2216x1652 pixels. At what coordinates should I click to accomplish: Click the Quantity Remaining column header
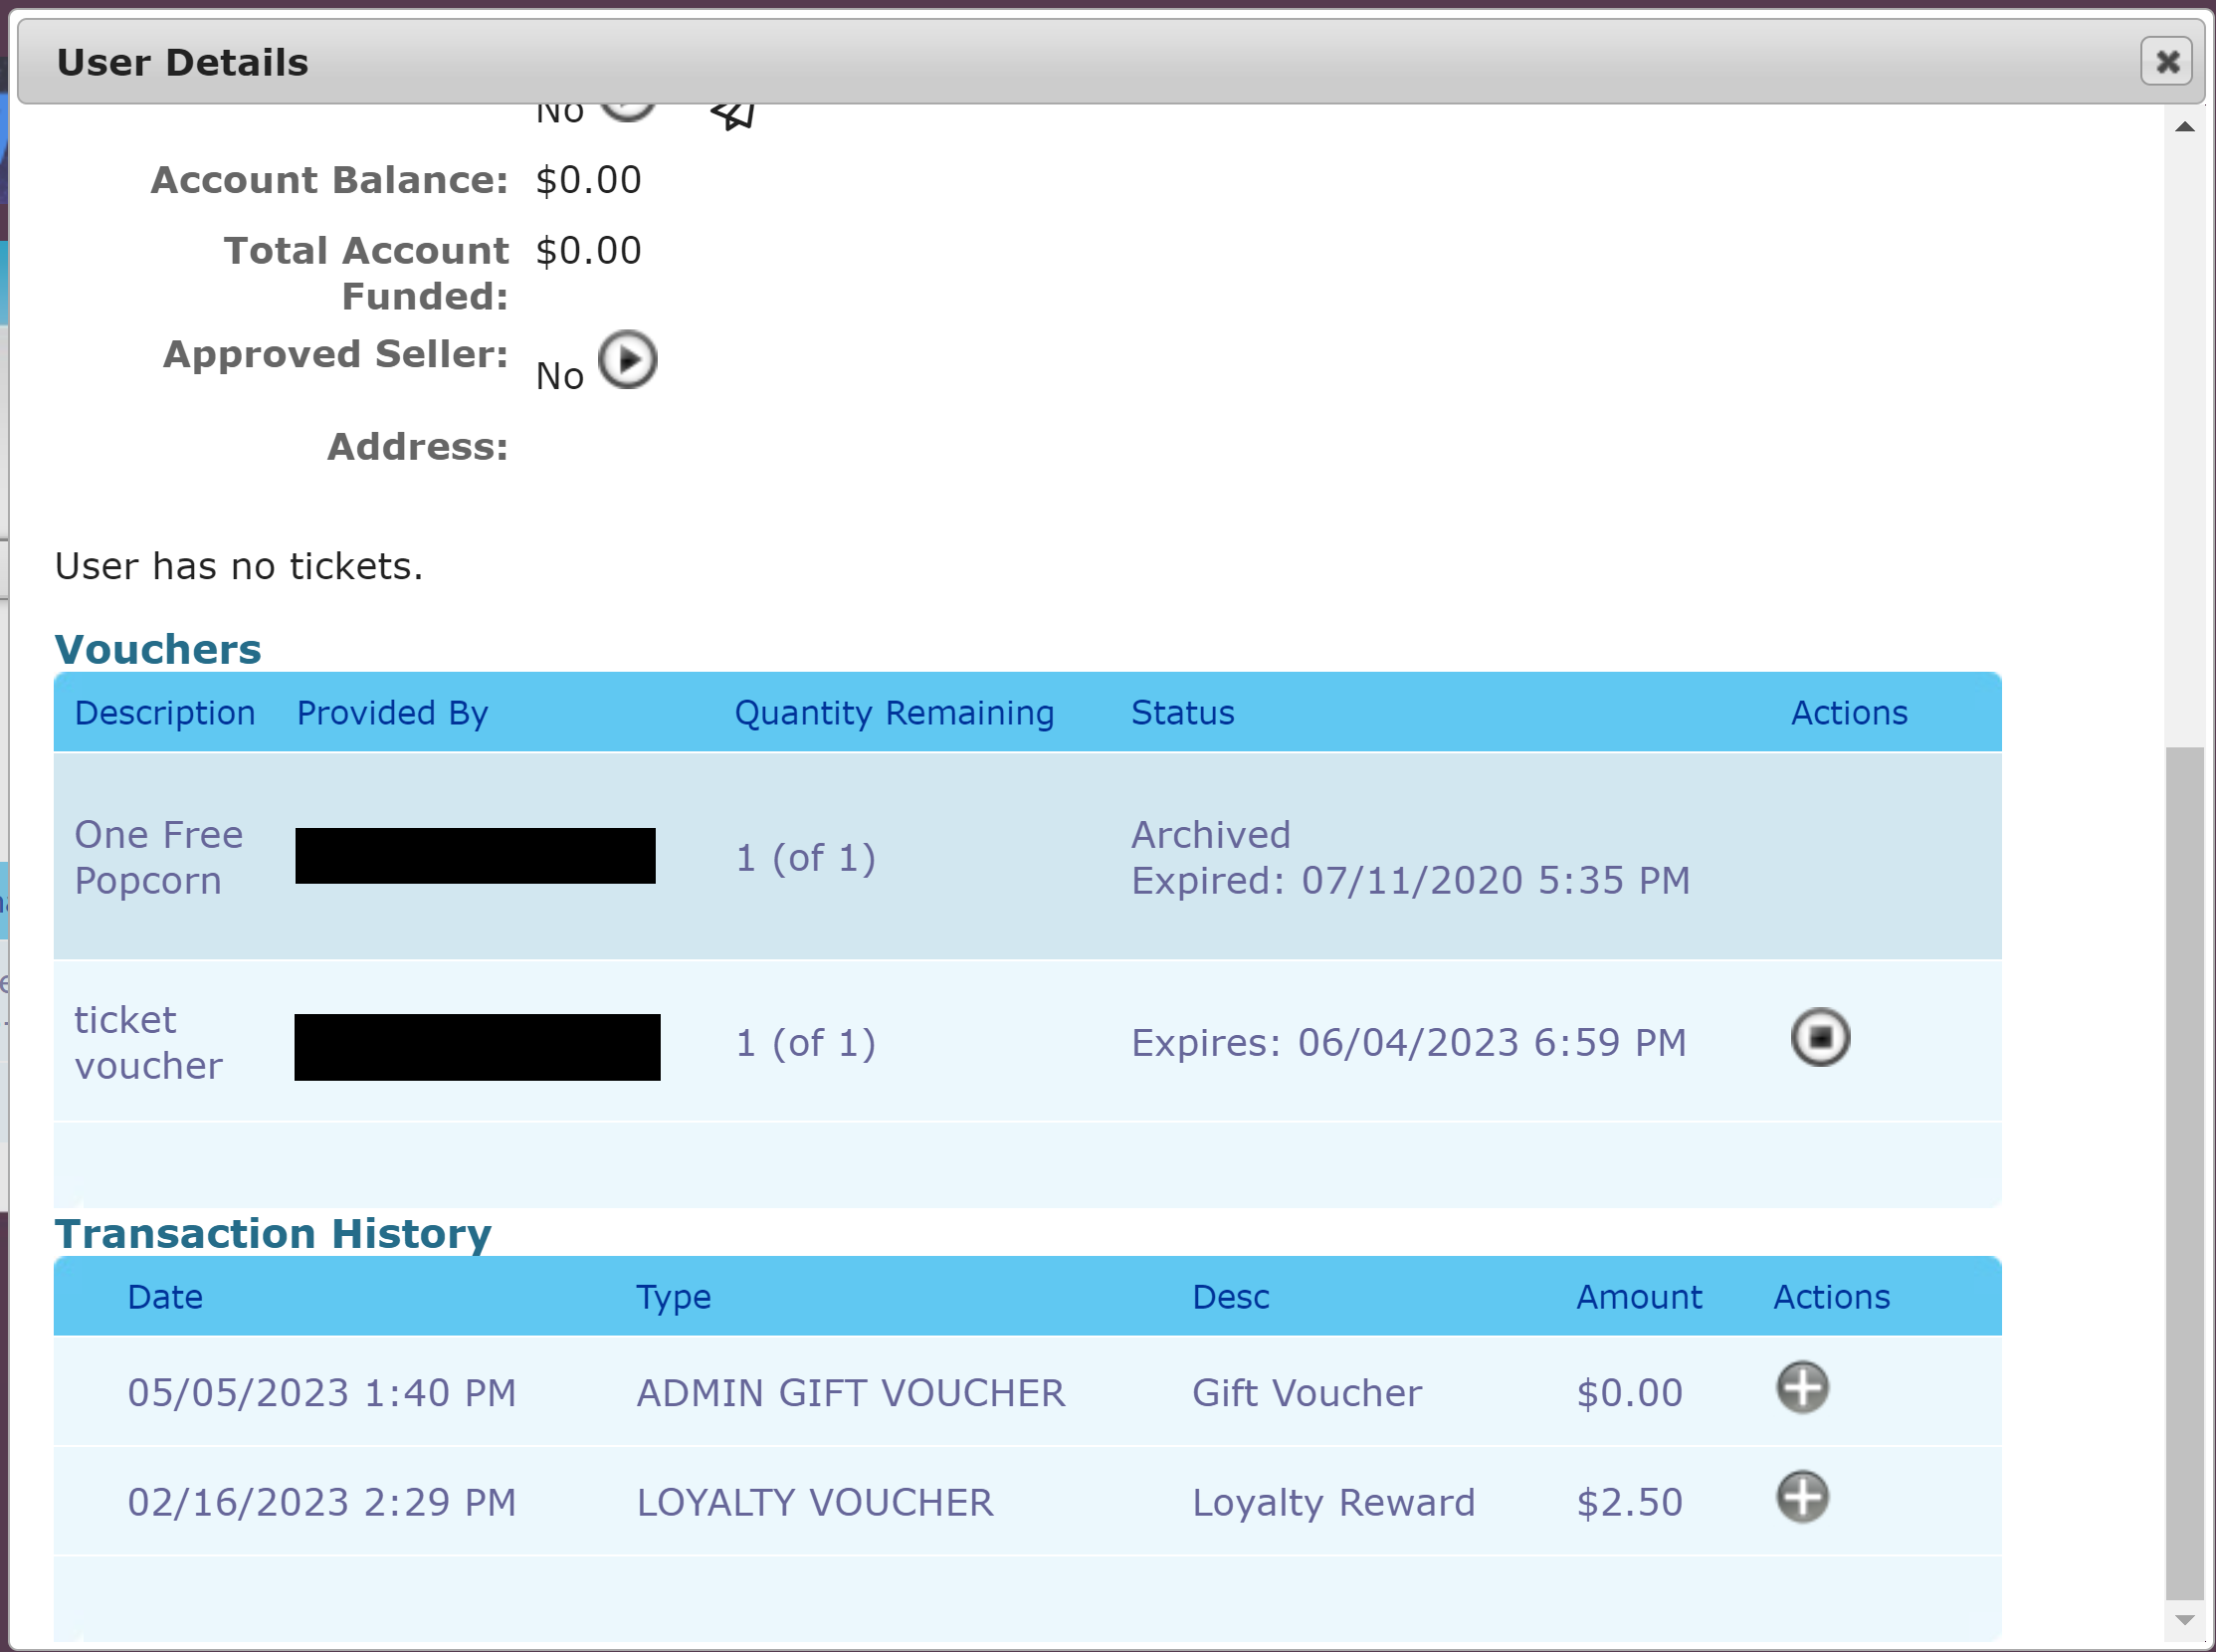[x=894, y=713]
